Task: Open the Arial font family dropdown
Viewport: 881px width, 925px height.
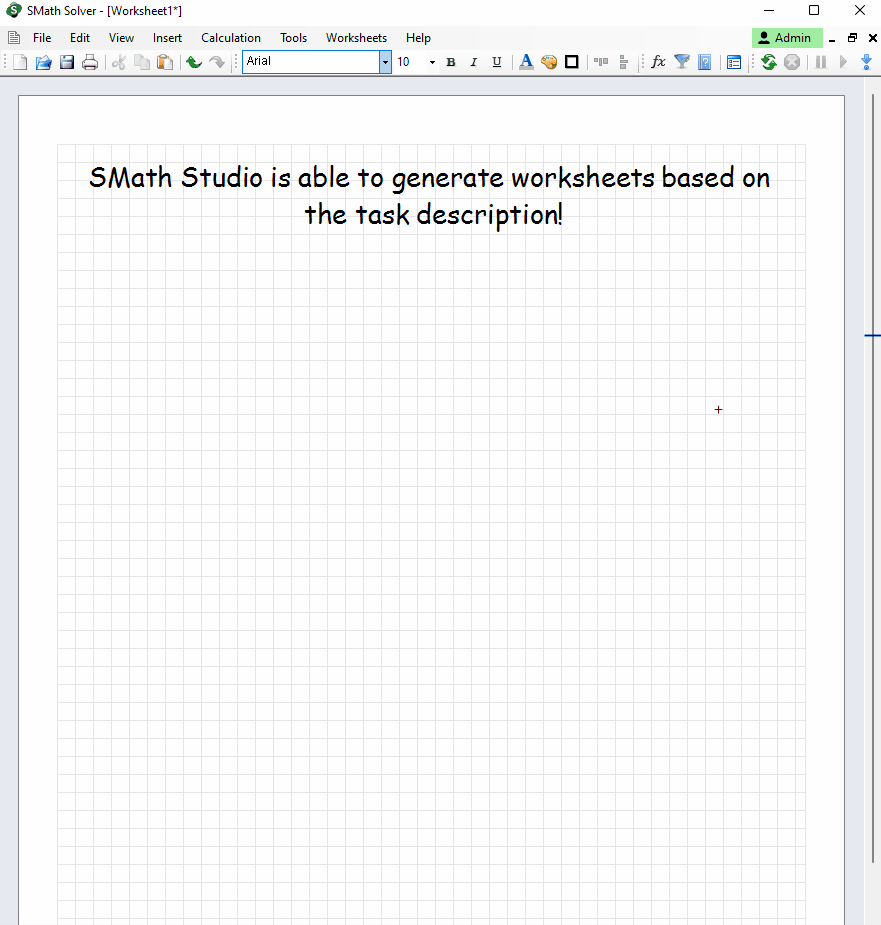Action: tap(385, 62)
